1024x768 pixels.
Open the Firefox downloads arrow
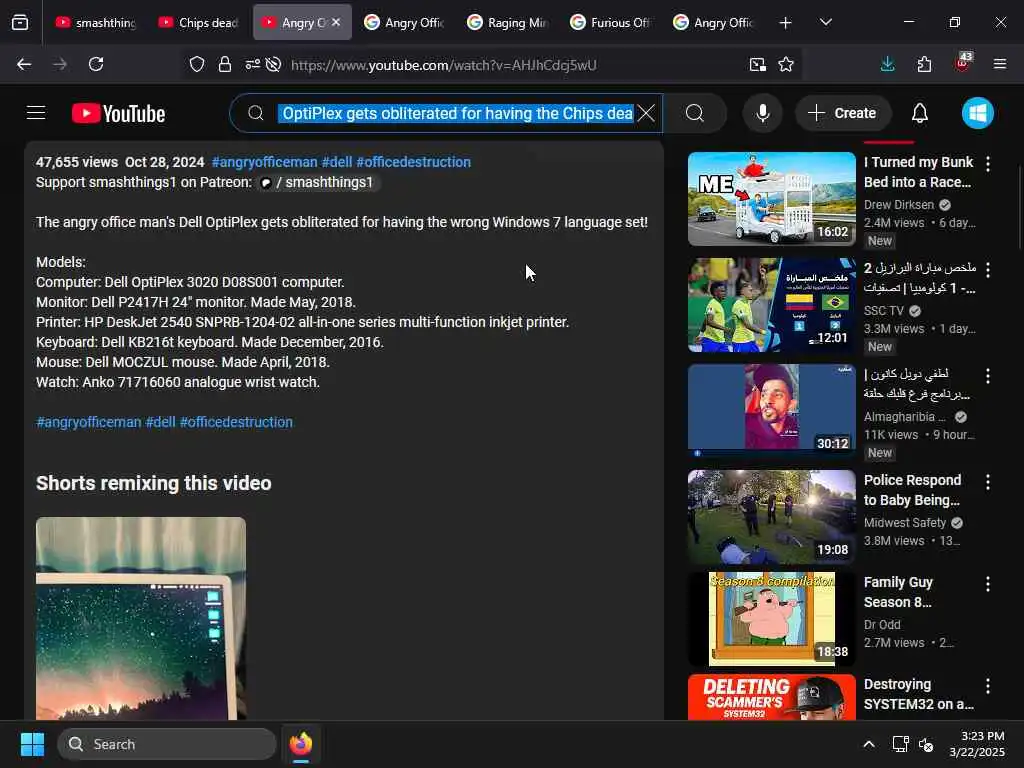point(888,64)
